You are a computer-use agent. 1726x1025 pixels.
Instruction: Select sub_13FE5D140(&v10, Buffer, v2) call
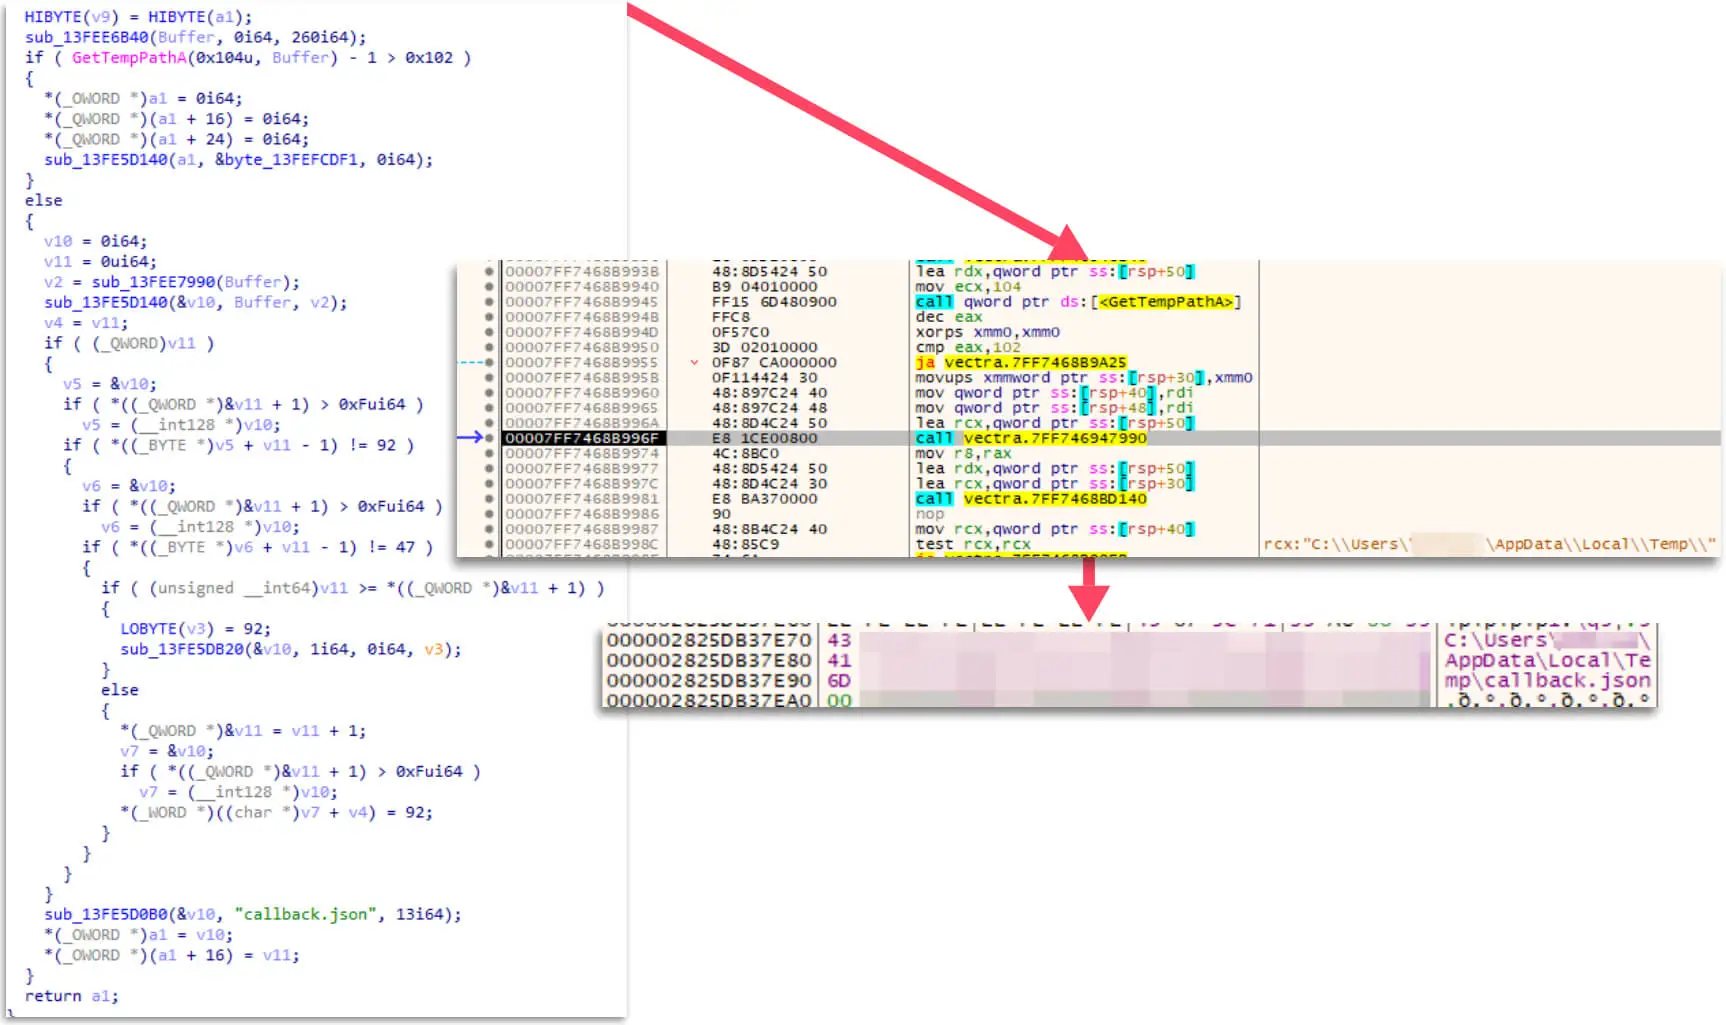[x=196, y=302]
